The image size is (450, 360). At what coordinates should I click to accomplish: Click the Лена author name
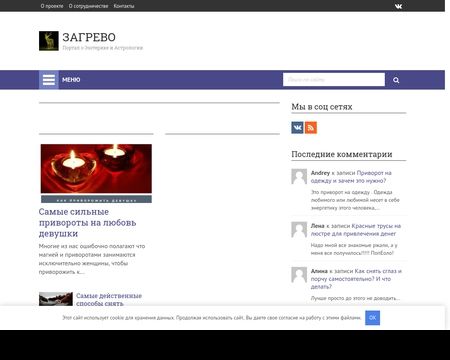(x=317, y=226)
